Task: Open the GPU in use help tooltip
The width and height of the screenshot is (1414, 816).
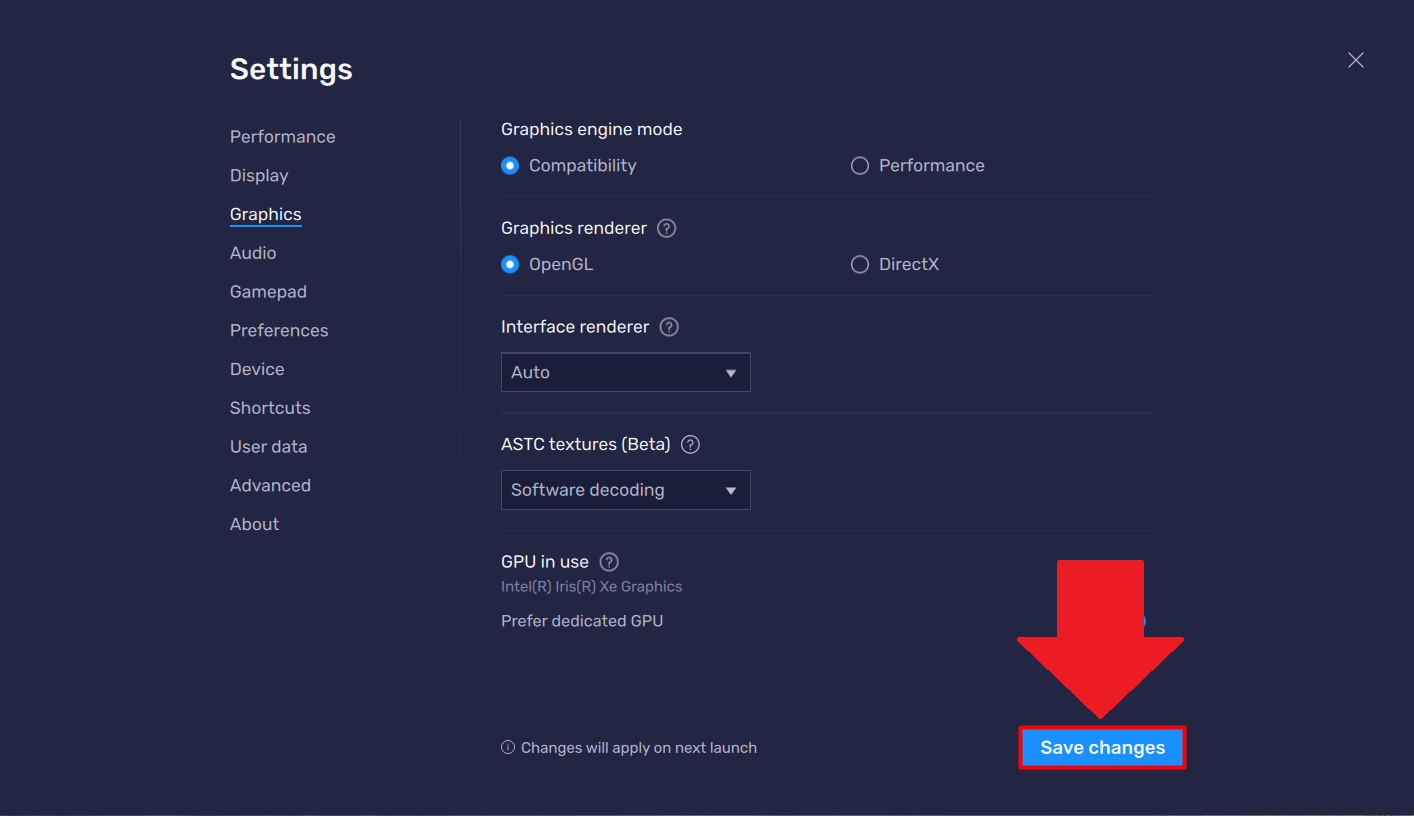Action: [x=608, y=562]
